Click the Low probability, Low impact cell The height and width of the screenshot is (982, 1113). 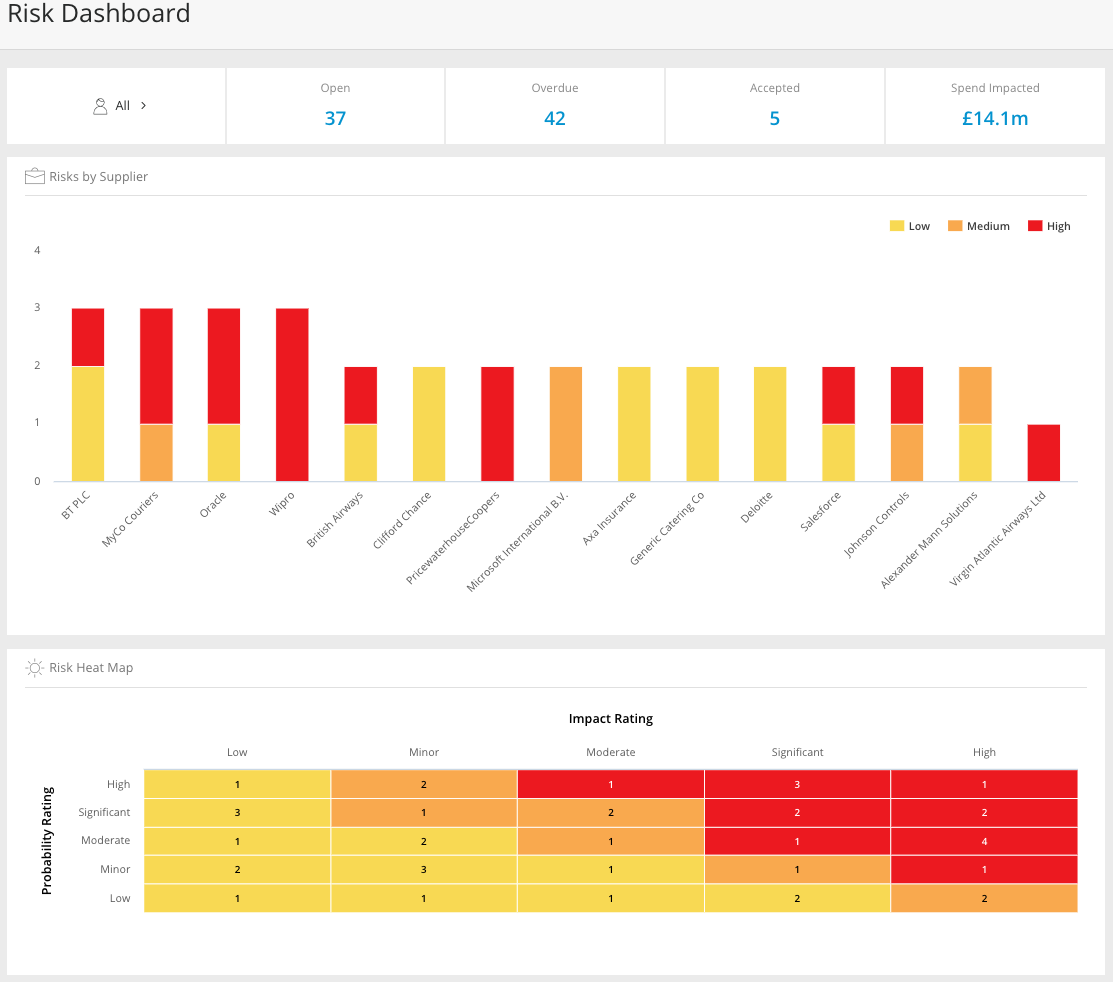coord(237,898)
